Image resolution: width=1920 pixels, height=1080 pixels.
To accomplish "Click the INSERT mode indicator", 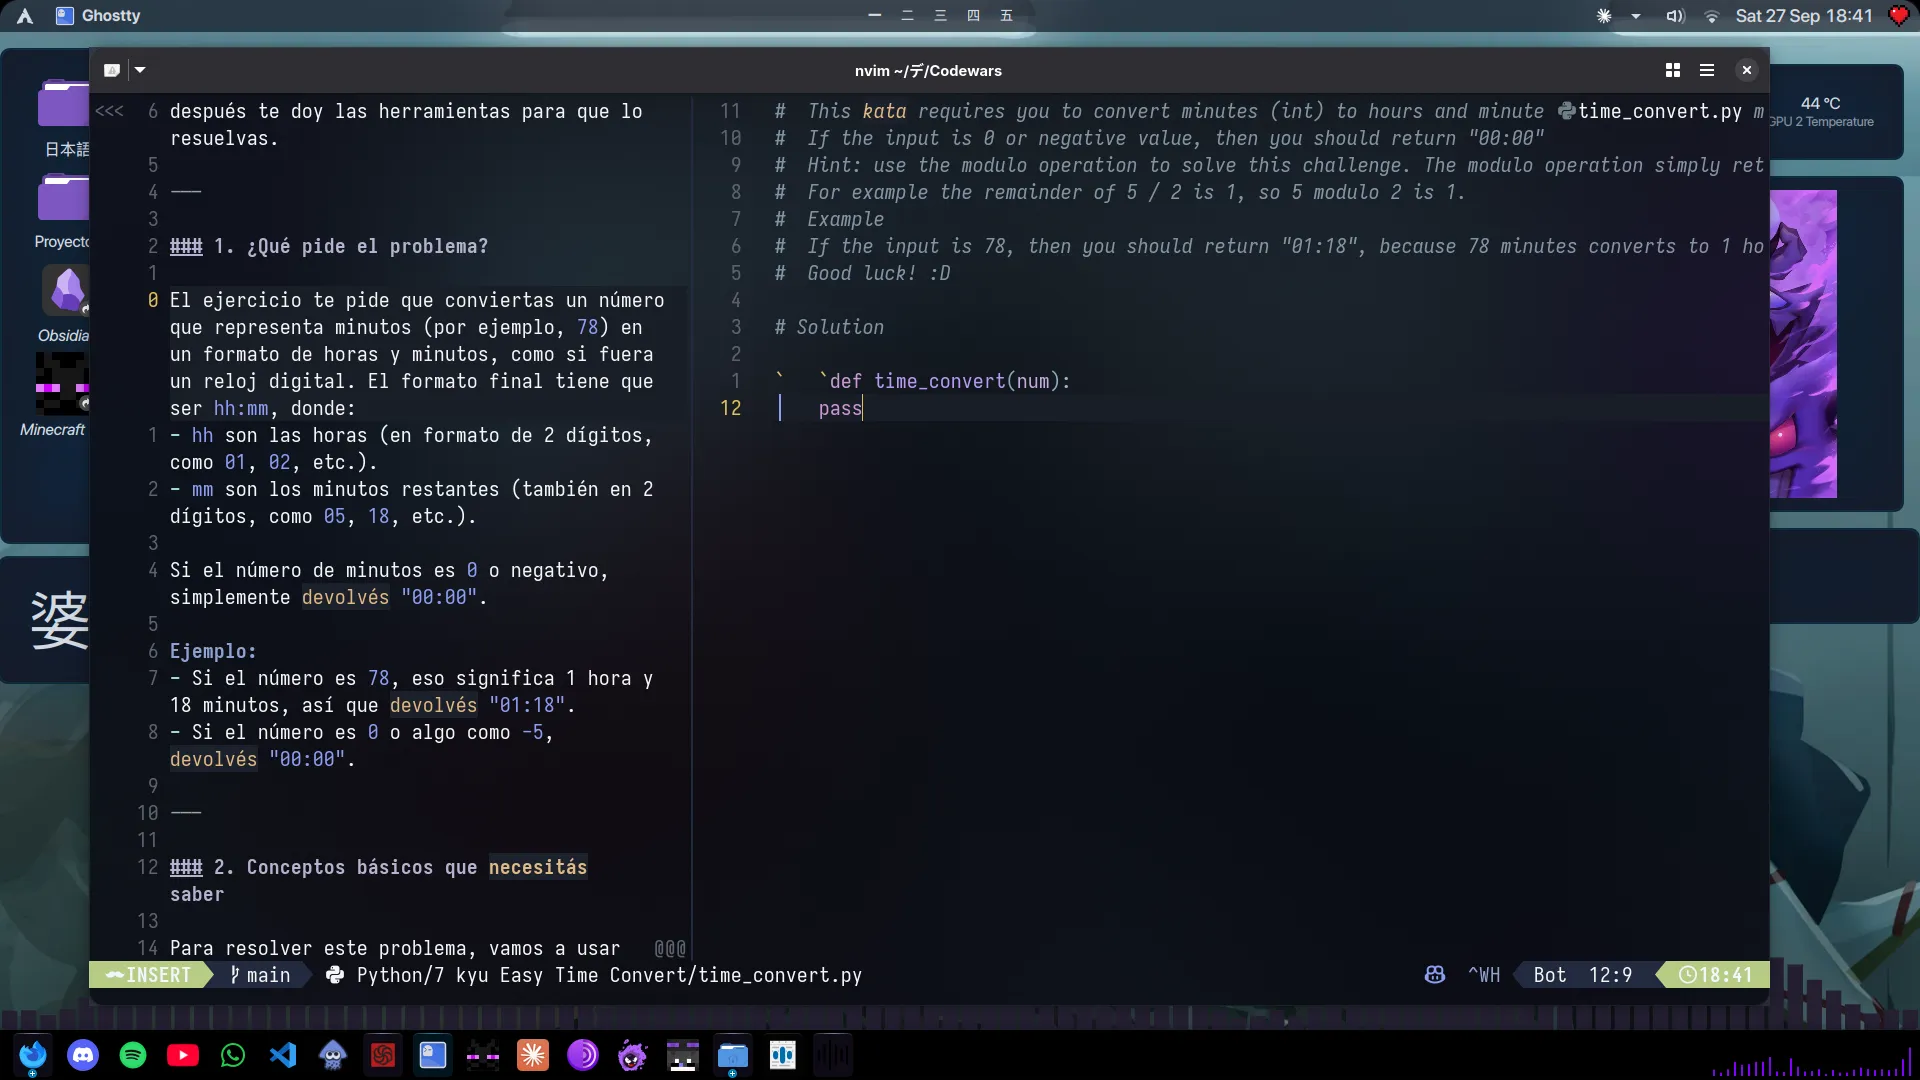I will click(148, 975).
